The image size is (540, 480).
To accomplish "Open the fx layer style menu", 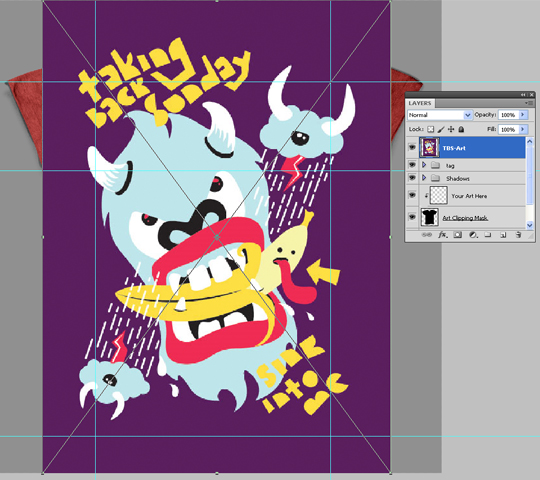I will click(442, 235).
